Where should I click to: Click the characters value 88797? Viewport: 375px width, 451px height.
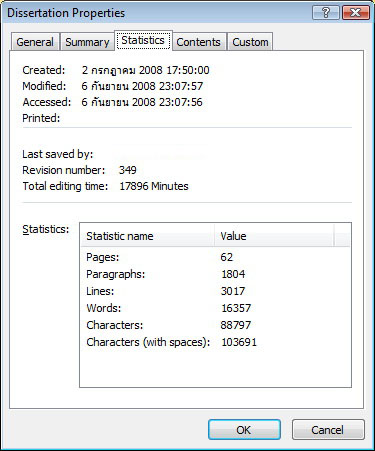(x=236, y=325)
